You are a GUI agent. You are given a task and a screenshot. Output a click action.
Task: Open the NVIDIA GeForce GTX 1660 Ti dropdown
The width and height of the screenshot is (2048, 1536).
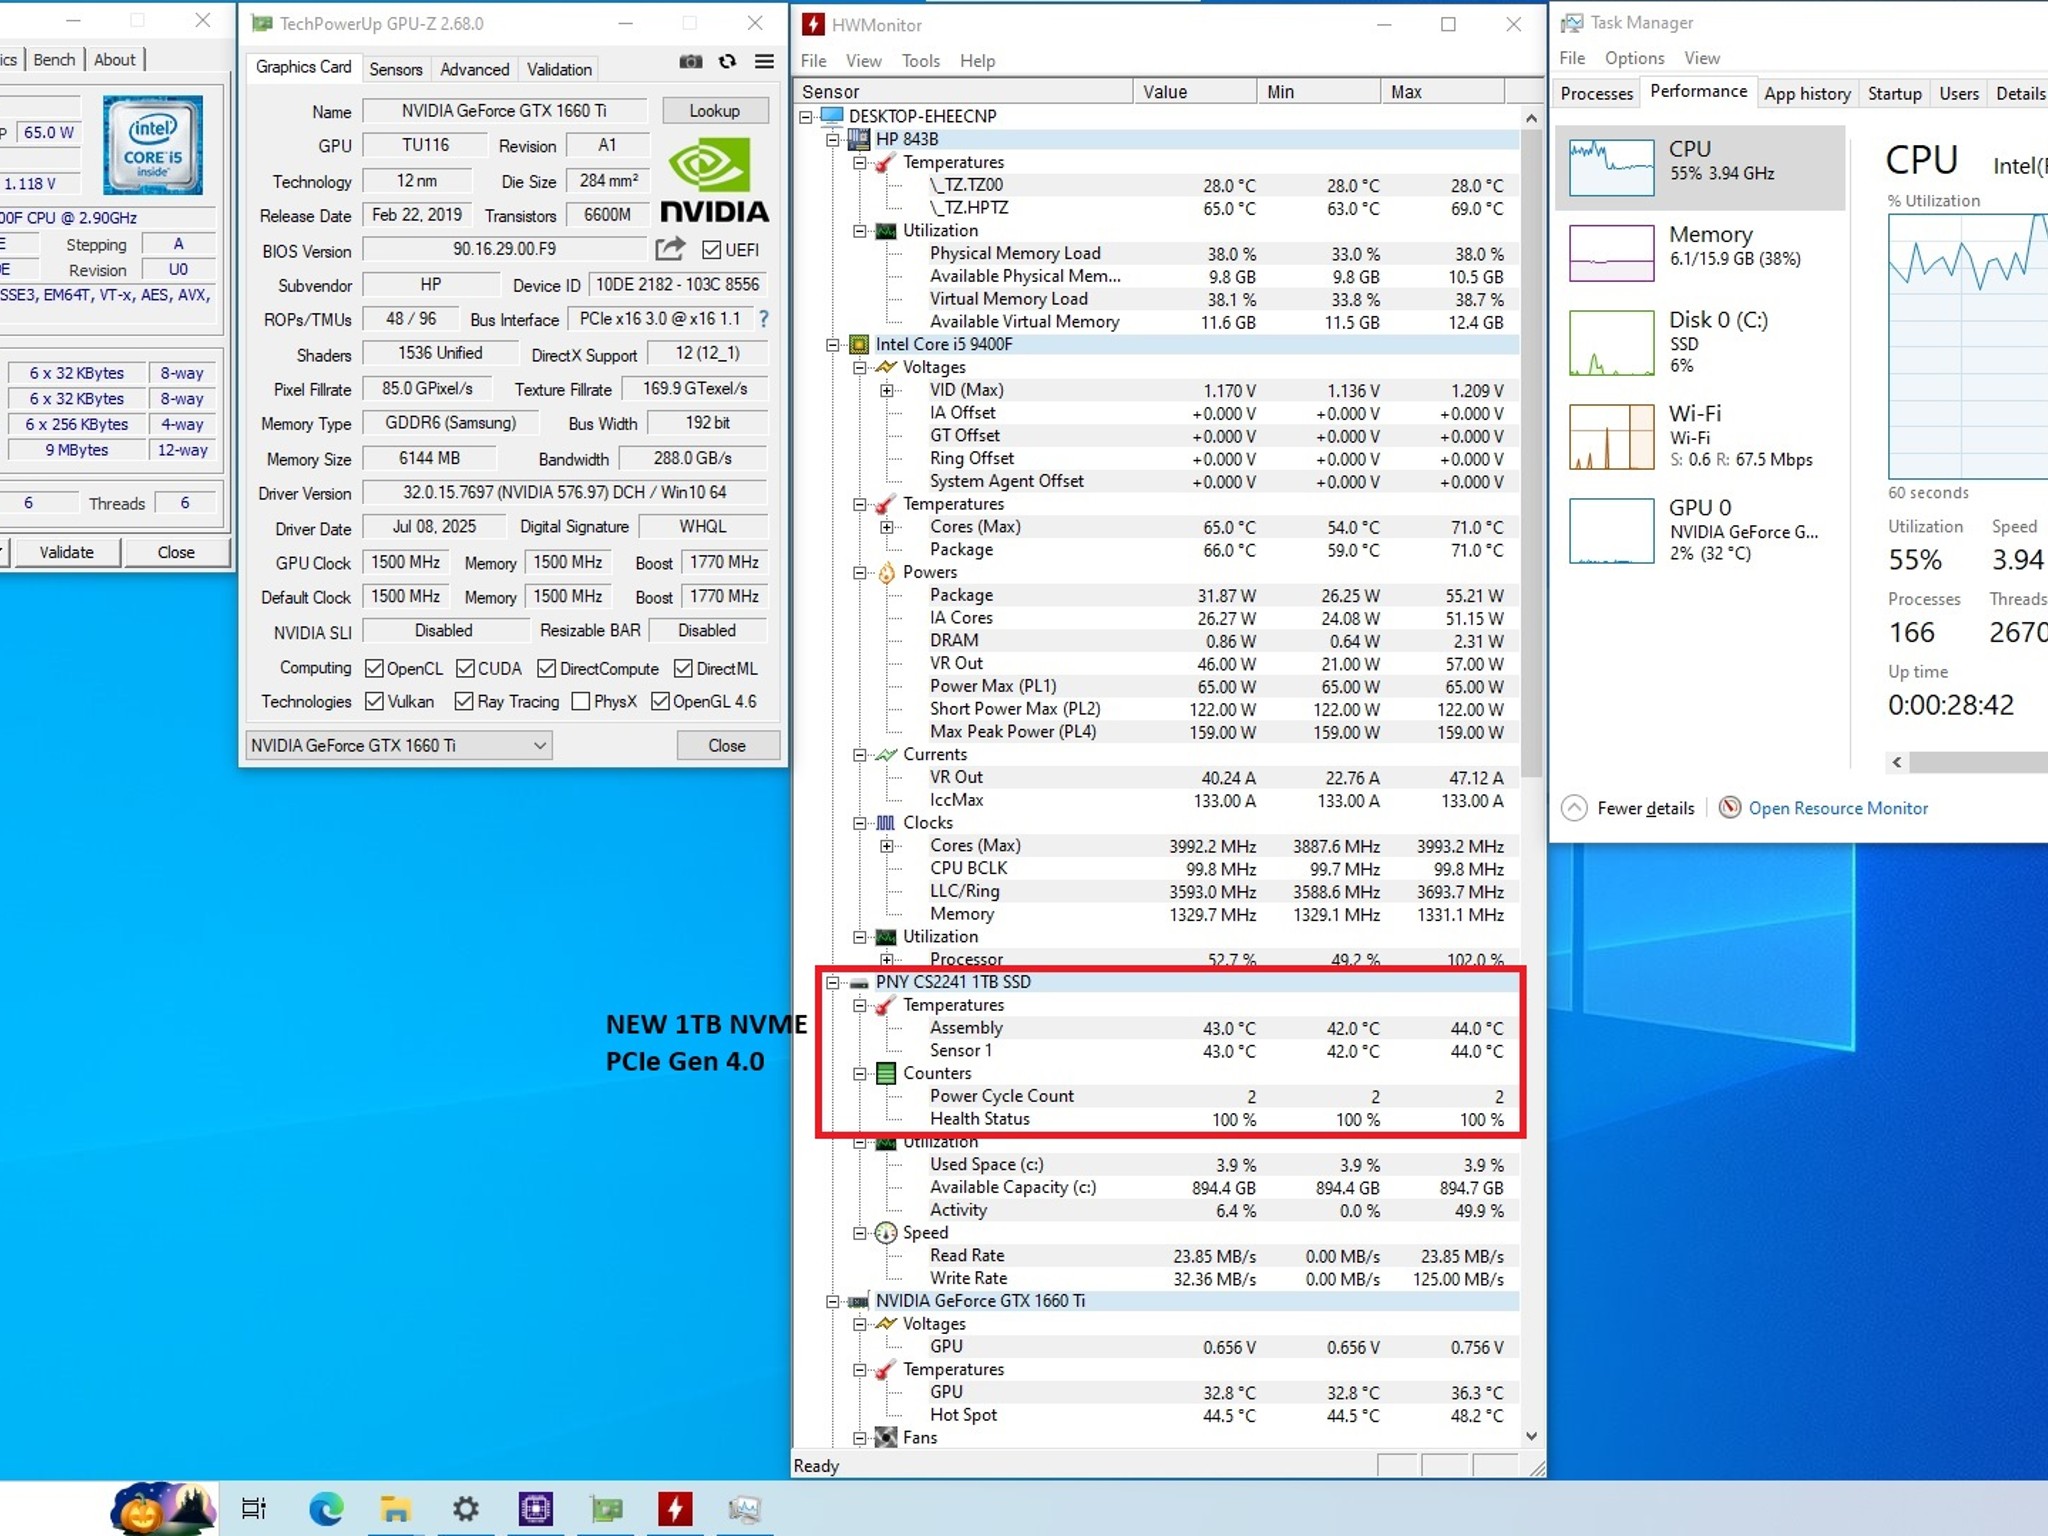399,746
